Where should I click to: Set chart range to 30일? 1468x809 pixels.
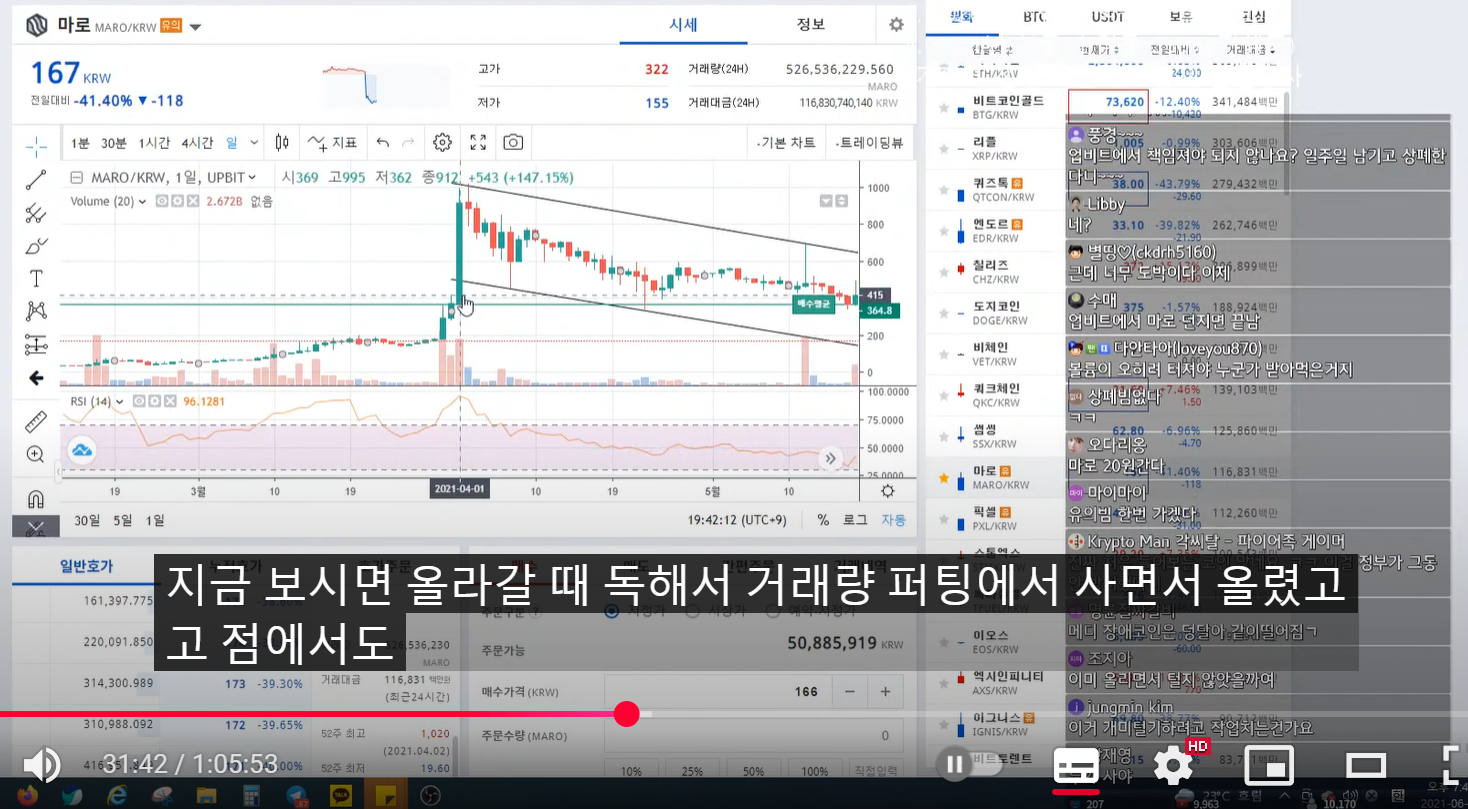coord(87,520)
